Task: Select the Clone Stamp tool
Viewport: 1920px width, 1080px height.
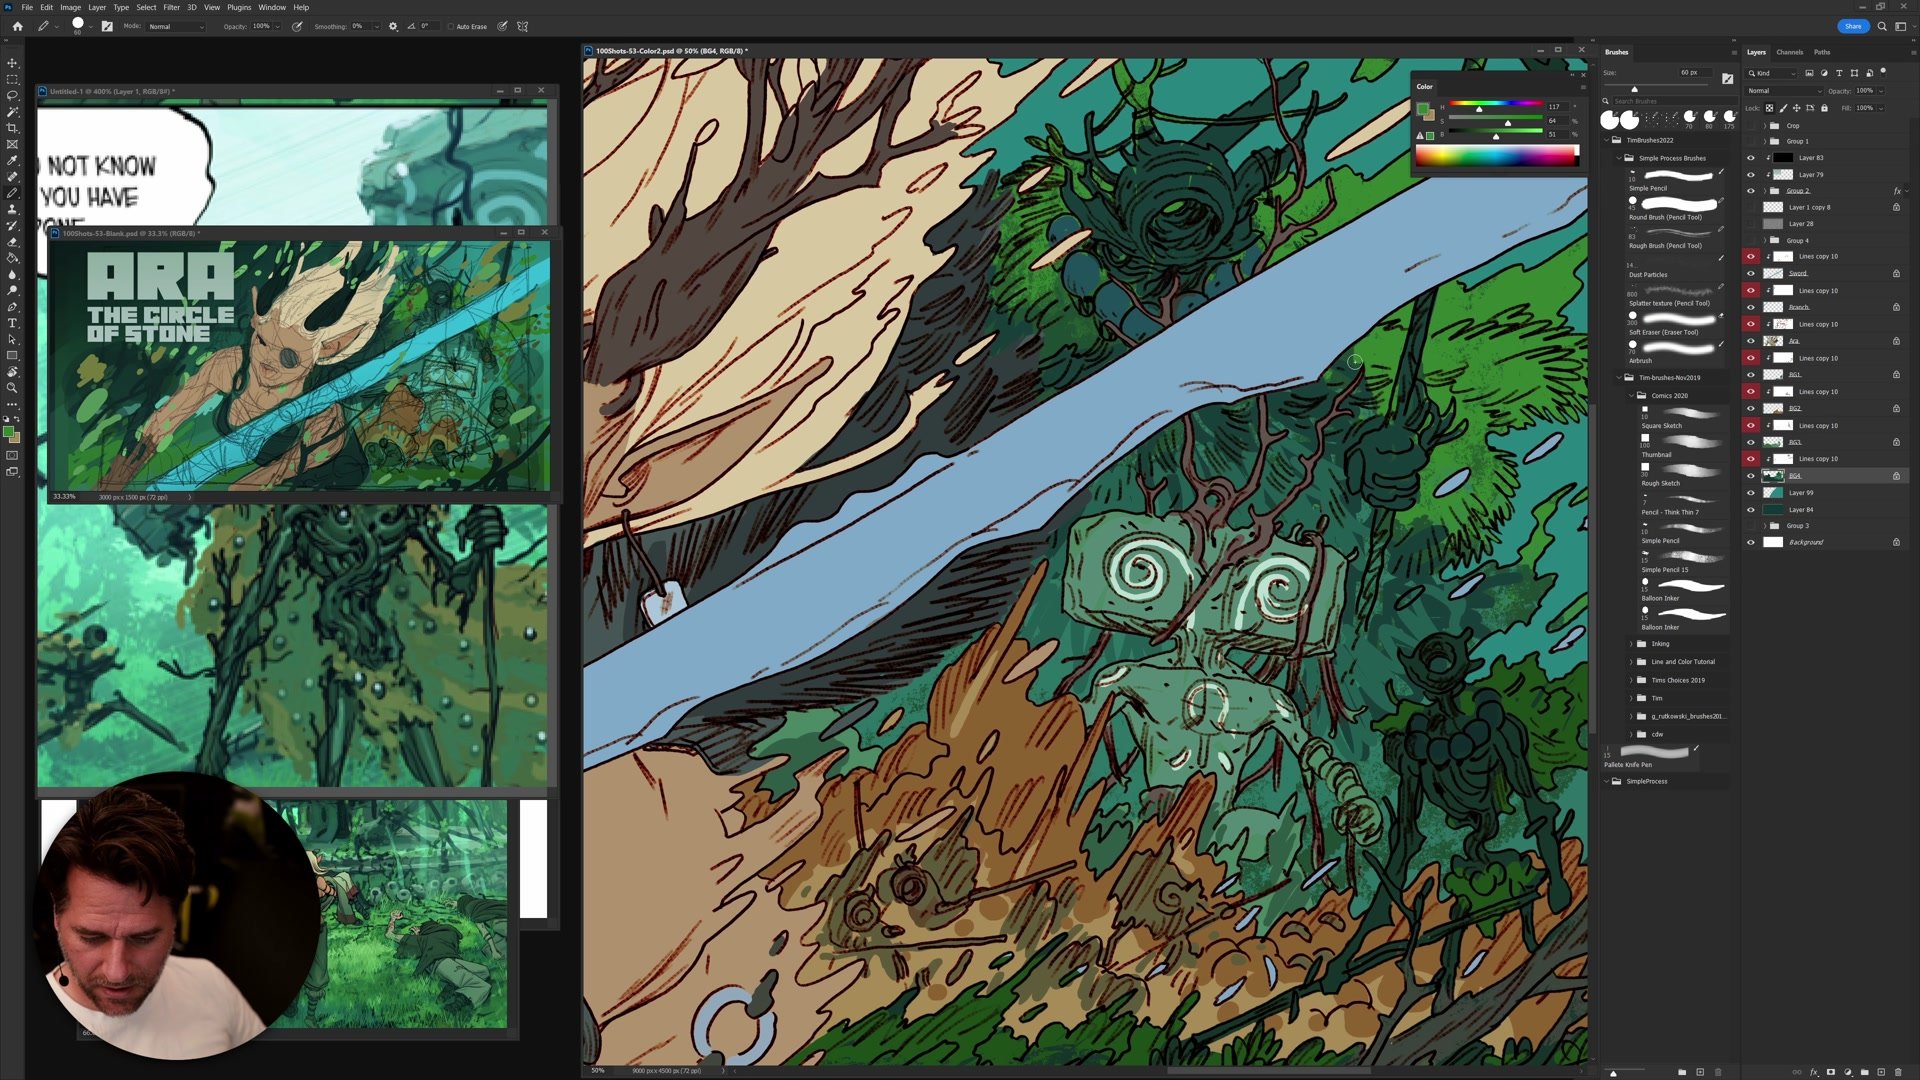Action: click(12, 209)
